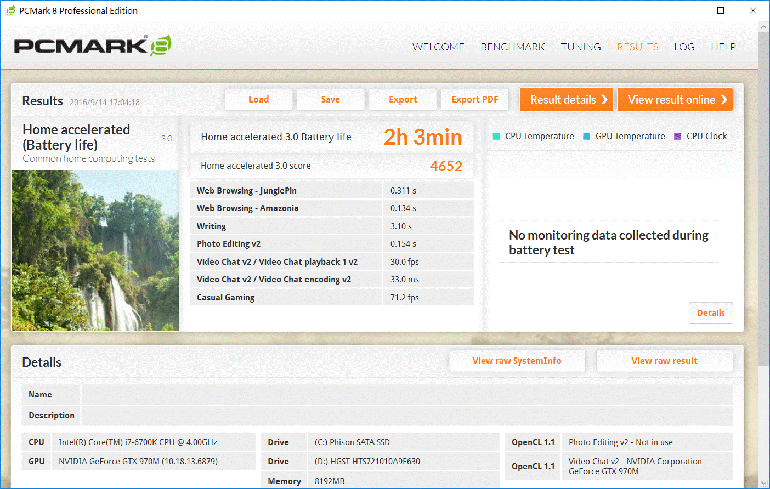This screenshot has width=770, height=489.
Task: Click View raw SystemInfo
Action: tap(517, 361)
